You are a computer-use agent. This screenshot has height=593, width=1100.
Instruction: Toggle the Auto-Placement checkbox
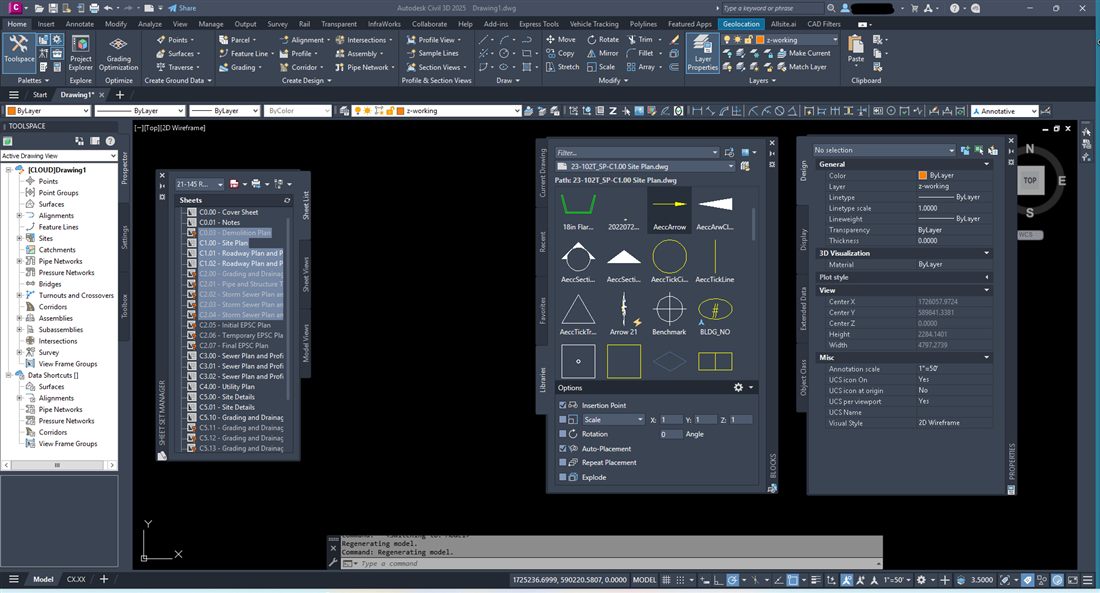tap(563, 448)
